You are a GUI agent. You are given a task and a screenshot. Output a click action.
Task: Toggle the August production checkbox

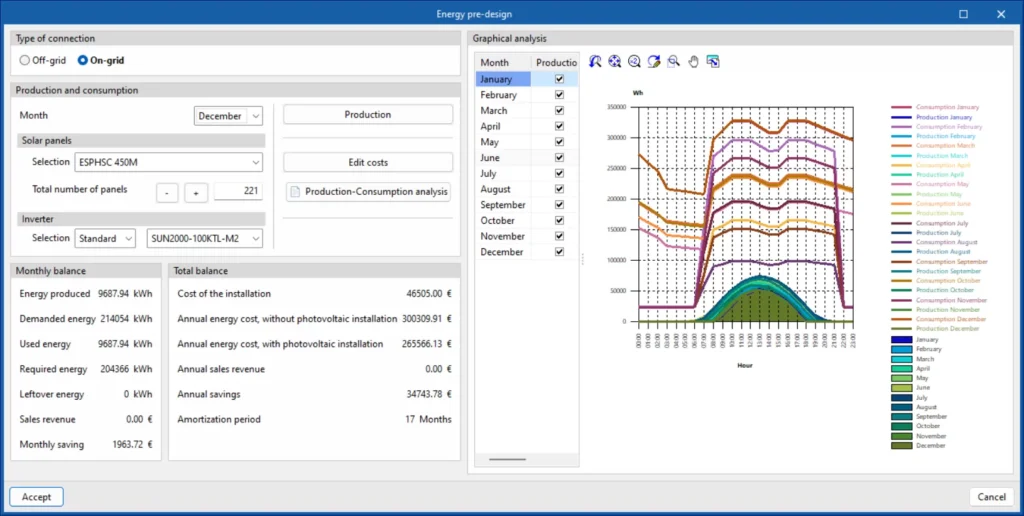[559, 189]
